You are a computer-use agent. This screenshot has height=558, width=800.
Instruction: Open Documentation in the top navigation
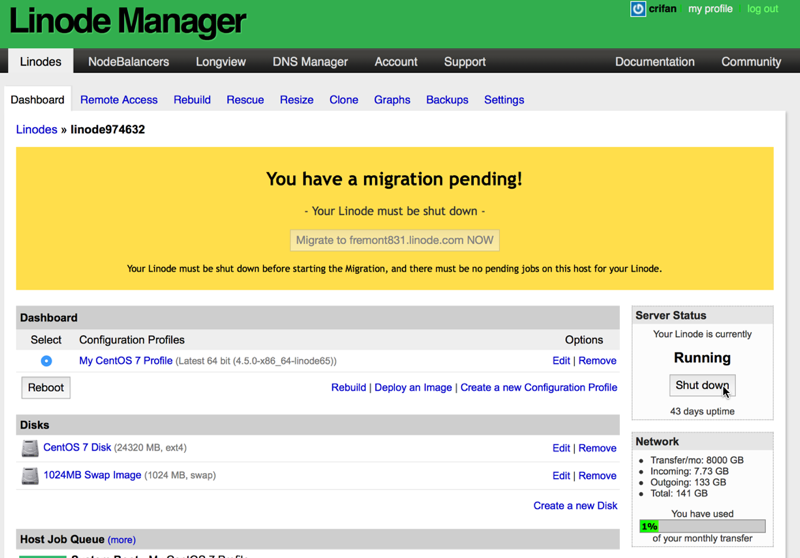point(655,62)
